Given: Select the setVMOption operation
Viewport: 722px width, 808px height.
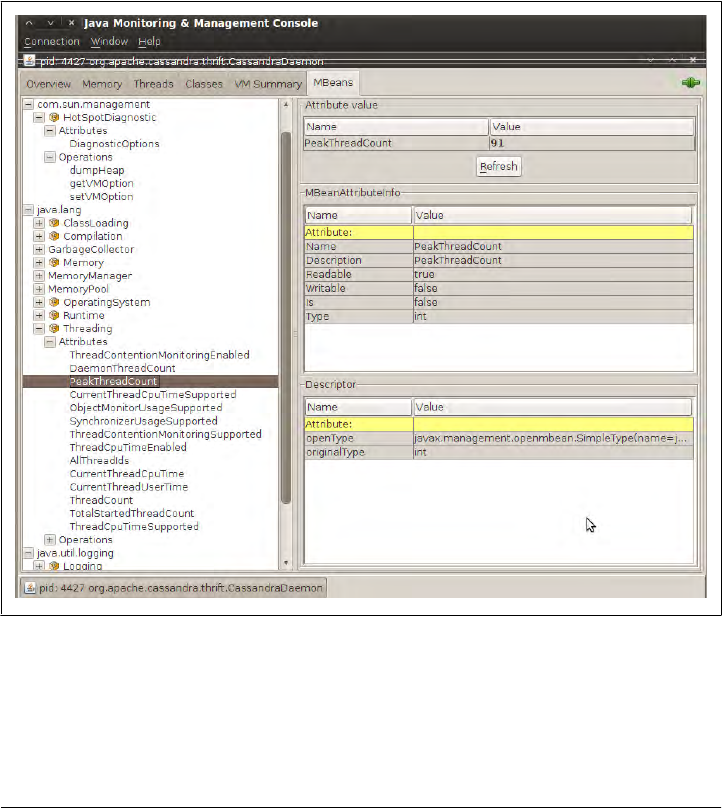Looking at the screenshot, I should coord(102,196).
